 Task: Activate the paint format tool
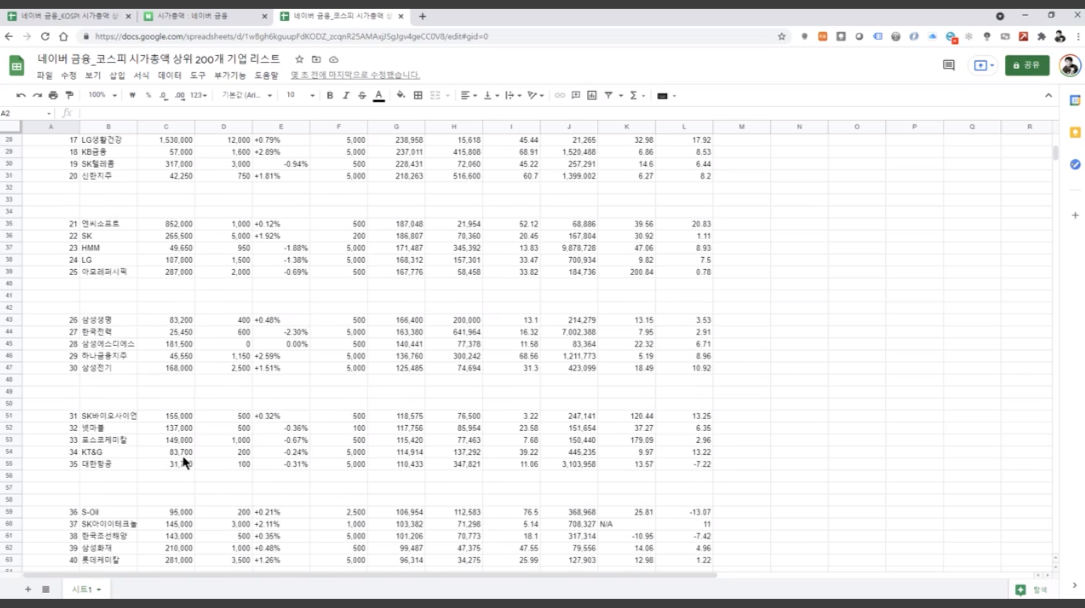pyautogui.click(x=69, y=95)
